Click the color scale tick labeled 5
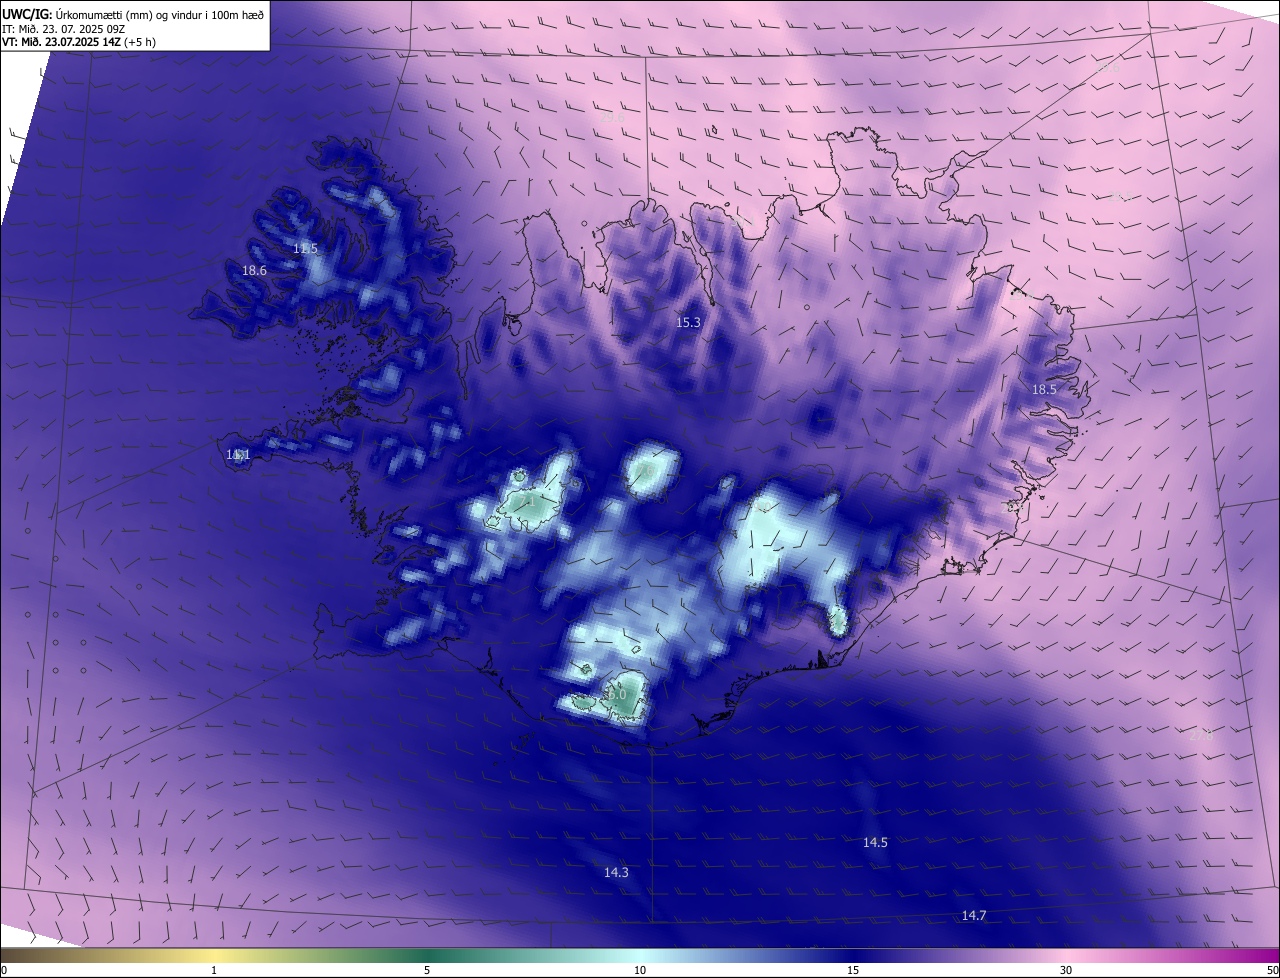The width and height of the screenshot is (1280, 978). 427,970
